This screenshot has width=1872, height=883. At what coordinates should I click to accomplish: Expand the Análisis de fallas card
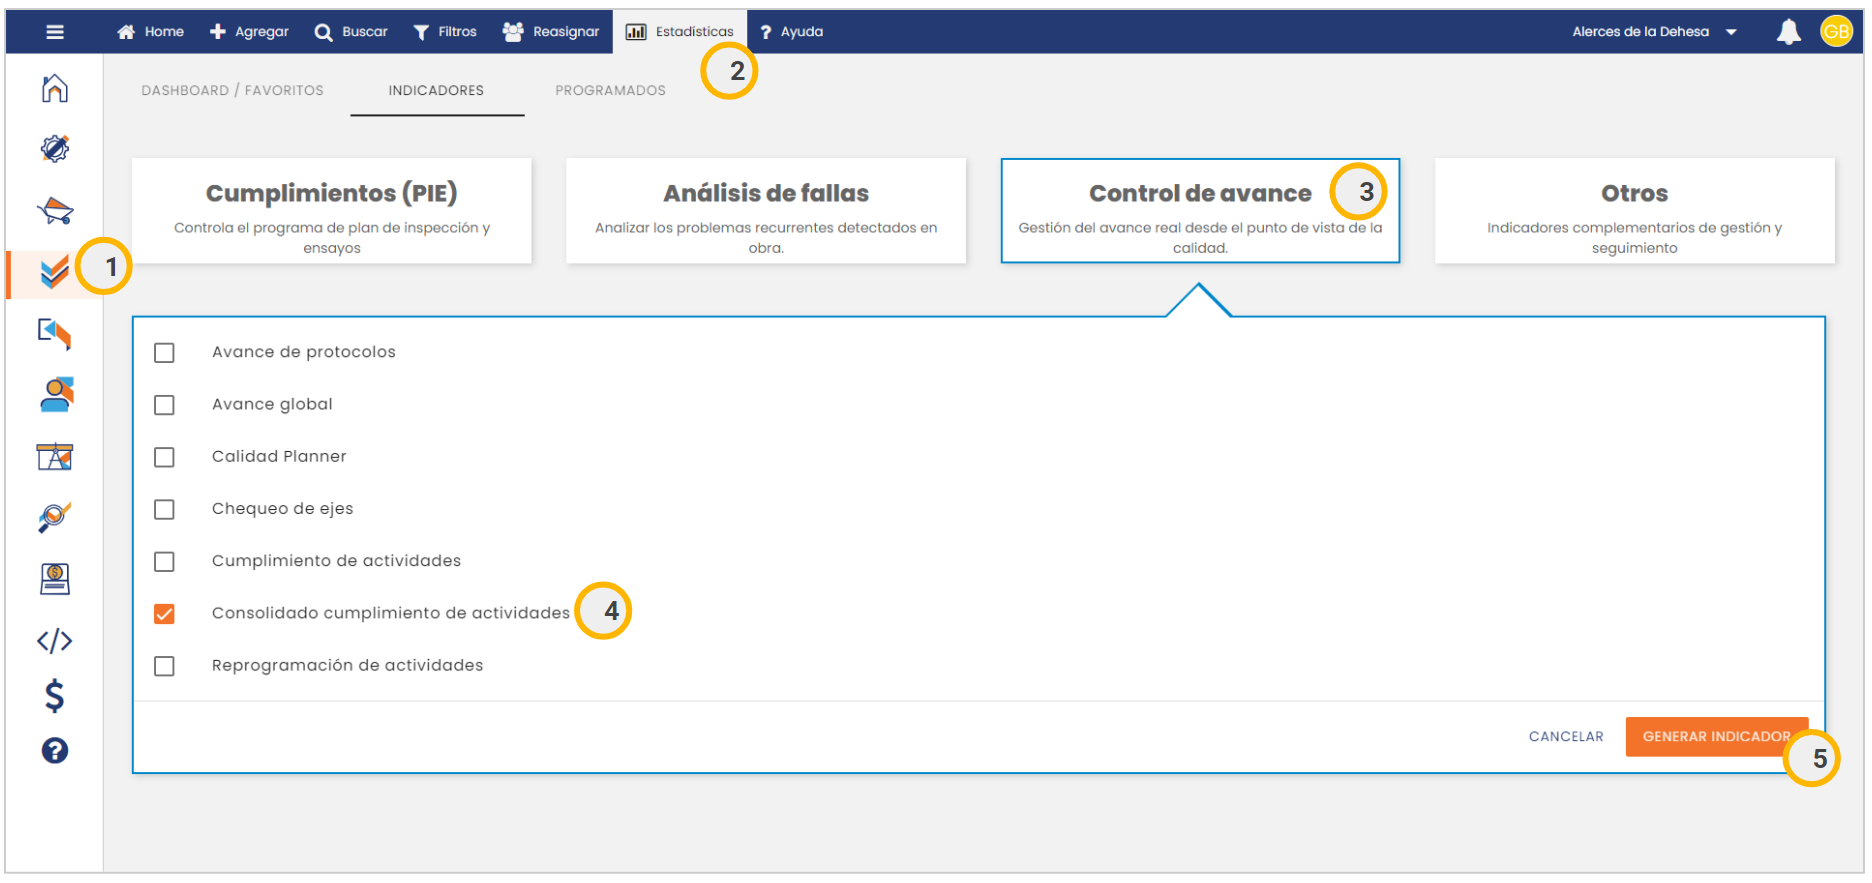pos(766,211)
